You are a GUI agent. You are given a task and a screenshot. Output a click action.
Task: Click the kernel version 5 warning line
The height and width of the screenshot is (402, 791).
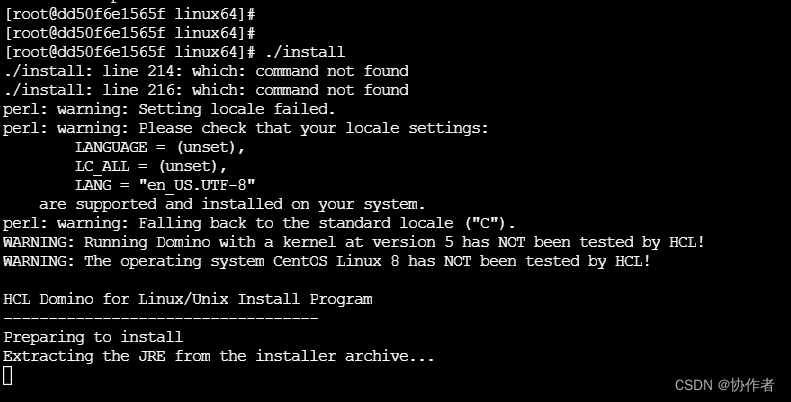coord(354,242)
